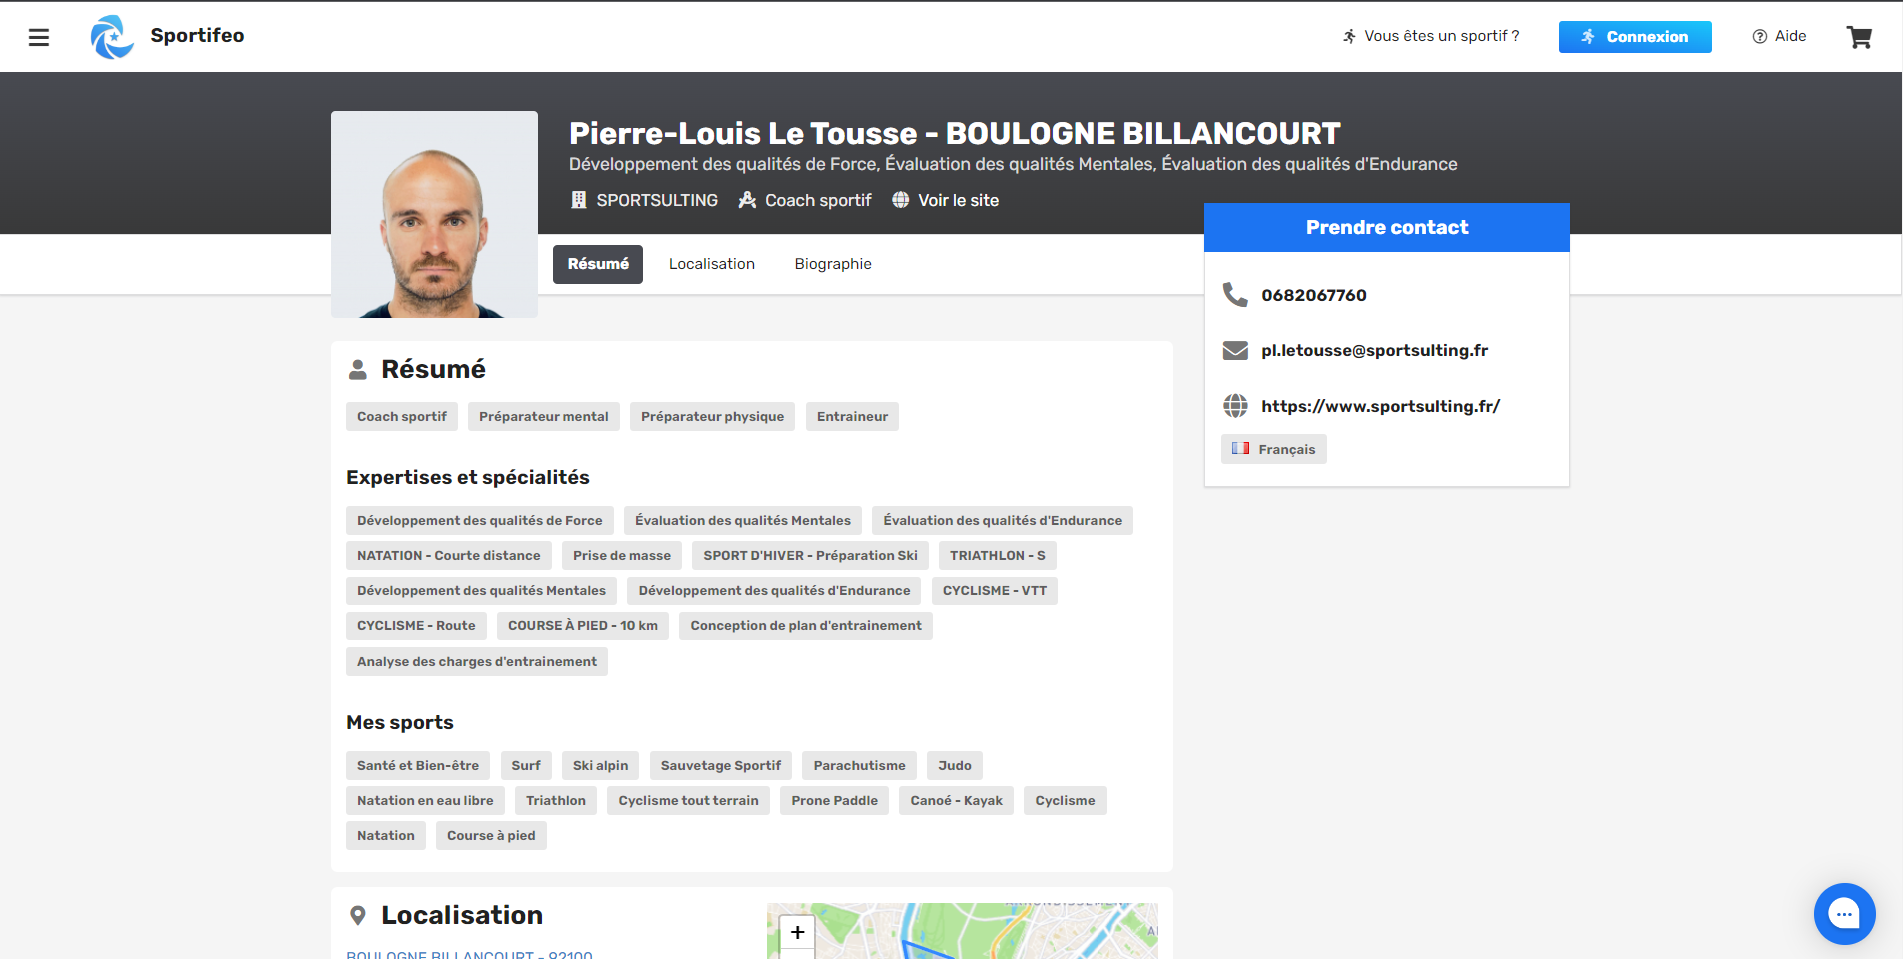Click the running figure icon beside sportif question
The width and height of the screenshot is (1903, 959).
click(1350, 37)
